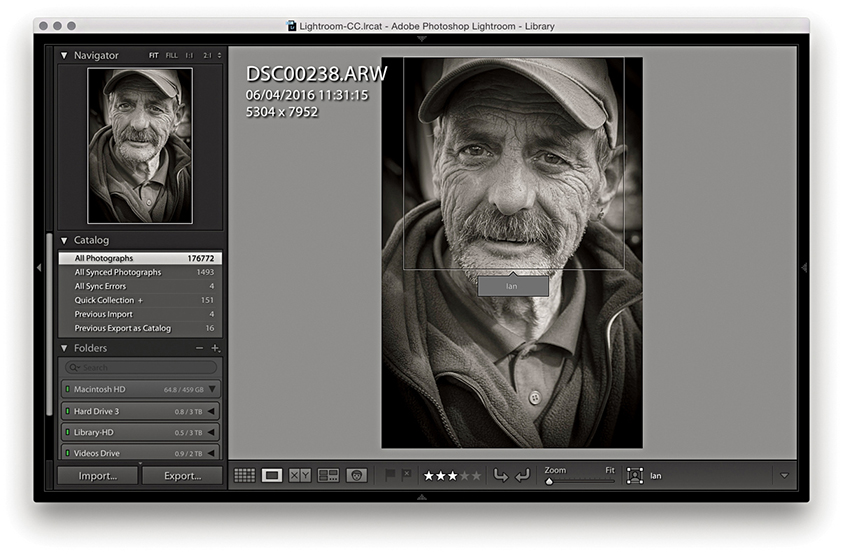Click the Import... button

[98, 476]
